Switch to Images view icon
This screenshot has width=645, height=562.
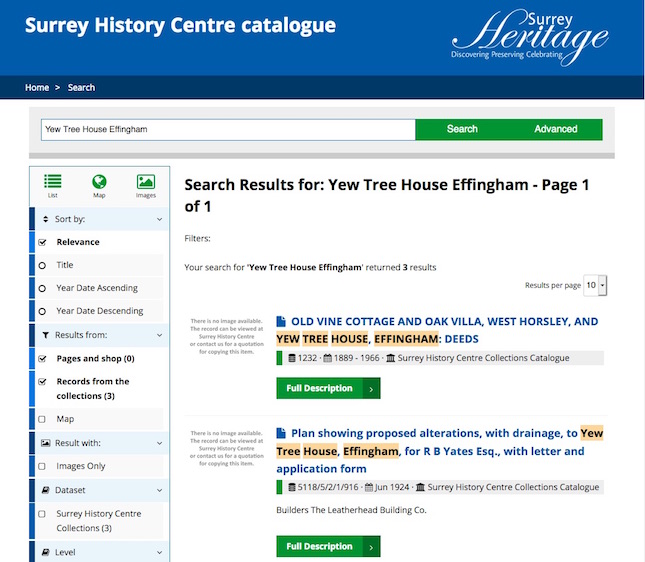pos(146,181)
